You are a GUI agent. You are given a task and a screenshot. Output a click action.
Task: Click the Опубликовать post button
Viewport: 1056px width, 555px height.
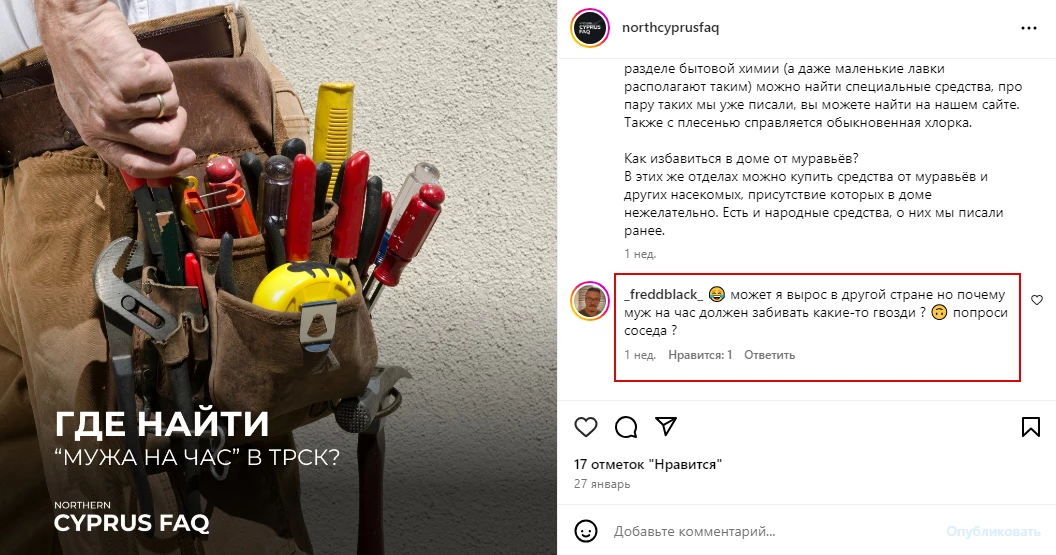[993, 531]
